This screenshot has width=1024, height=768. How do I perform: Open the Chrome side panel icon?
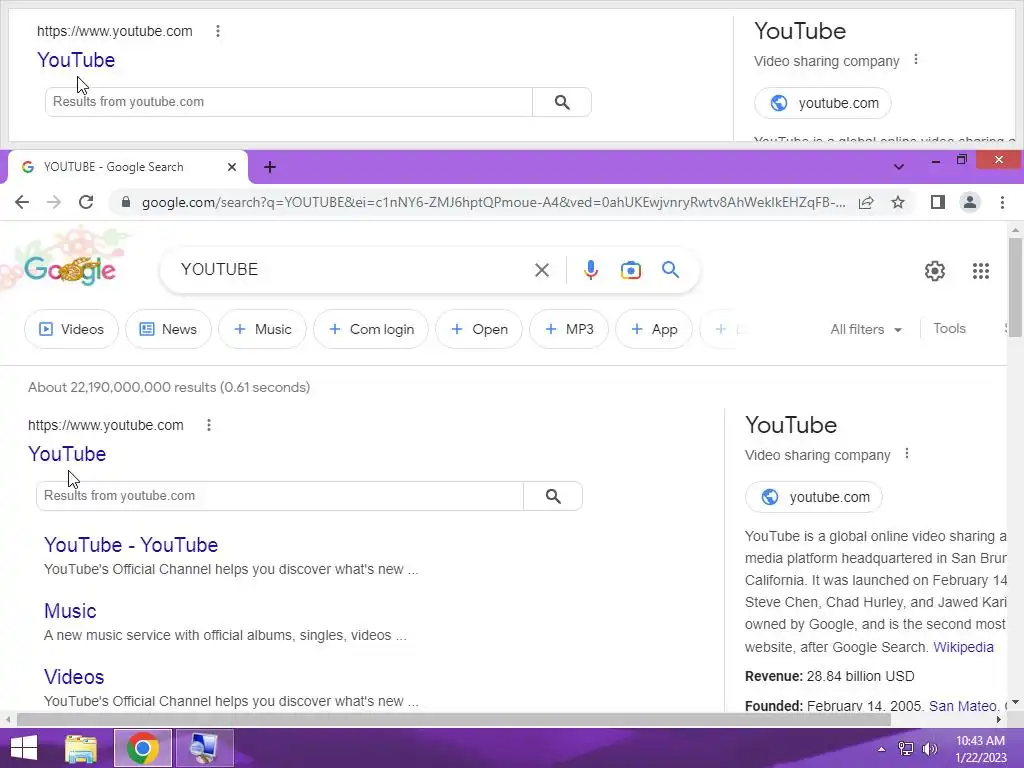pos(938,202)
